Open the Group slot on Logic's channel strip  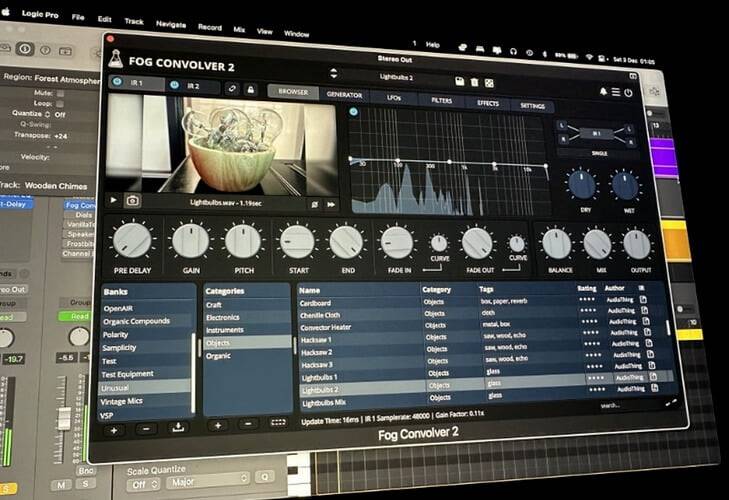74,303
